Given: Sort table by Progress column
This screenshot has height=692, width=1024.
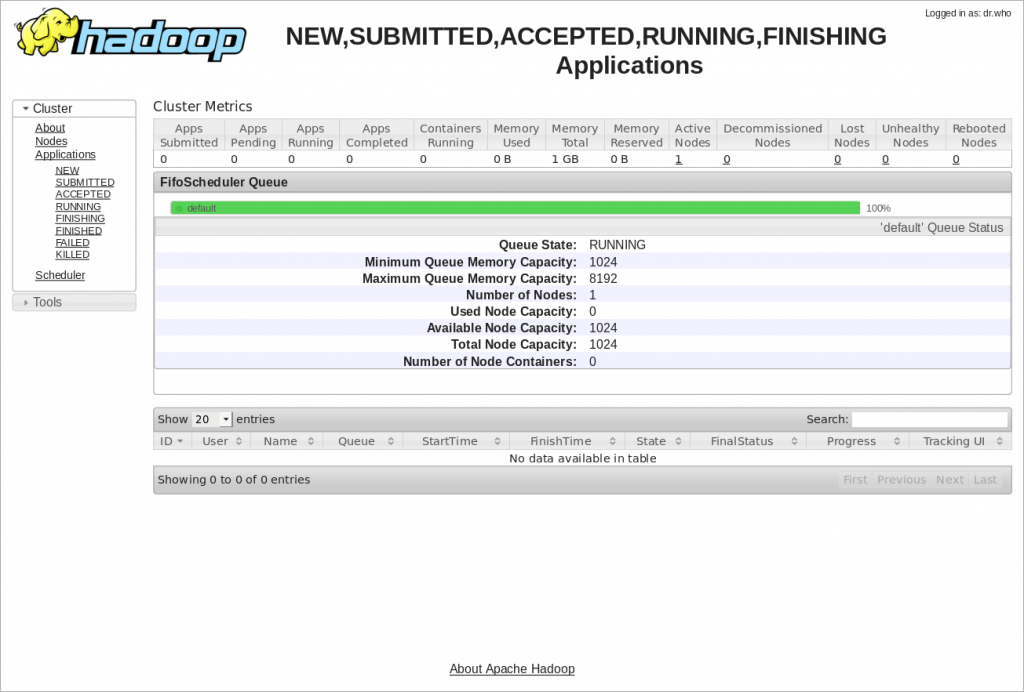Looking at the screenshot, I should point(858,441).
